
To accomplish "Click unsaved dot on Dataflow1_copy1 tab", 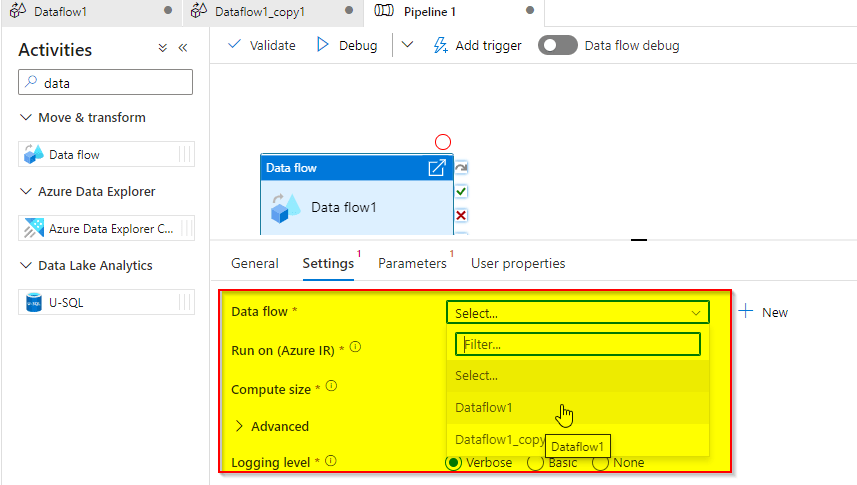I will 349,10.
